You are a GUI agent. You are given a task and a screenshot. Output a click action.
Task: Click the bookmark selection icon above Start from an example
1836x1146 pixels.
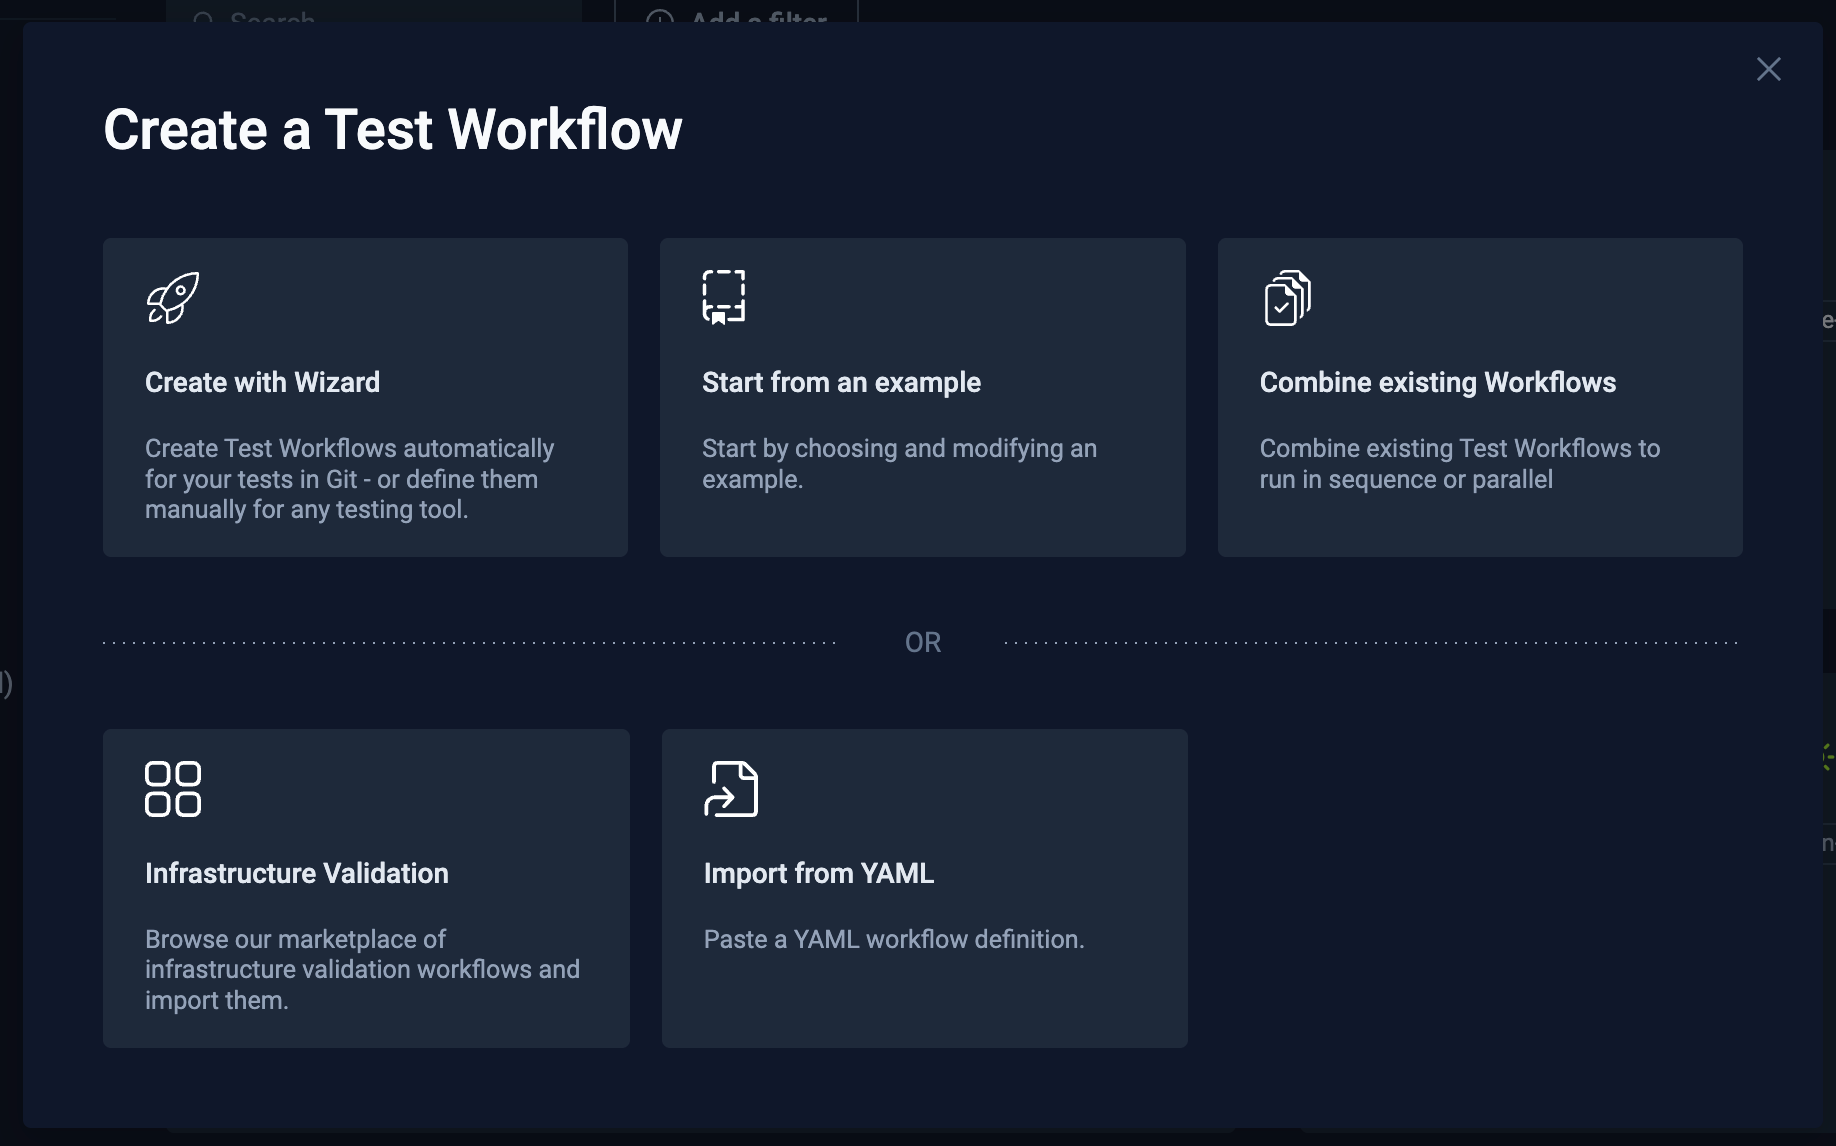click(723, 295)
